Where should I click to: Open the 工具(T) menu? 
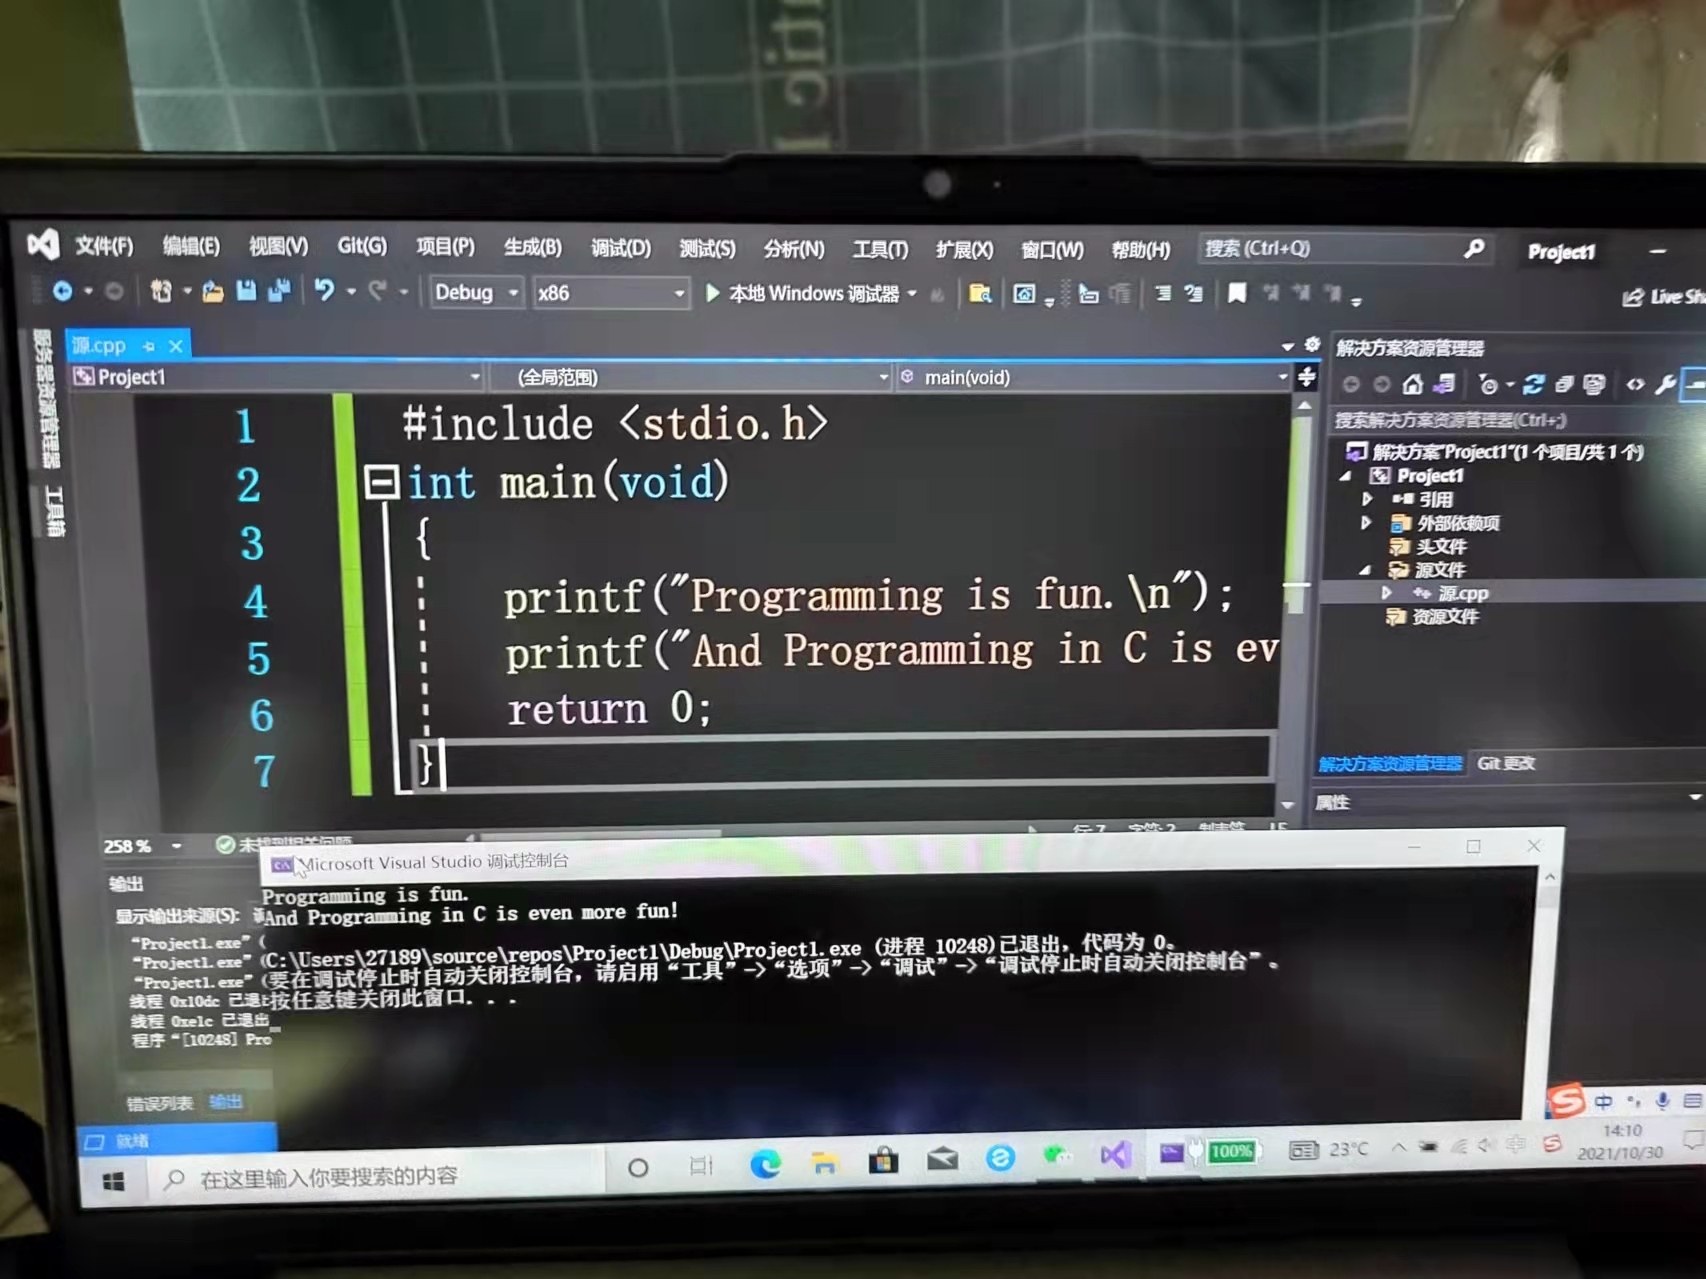[x=880, y=249]
